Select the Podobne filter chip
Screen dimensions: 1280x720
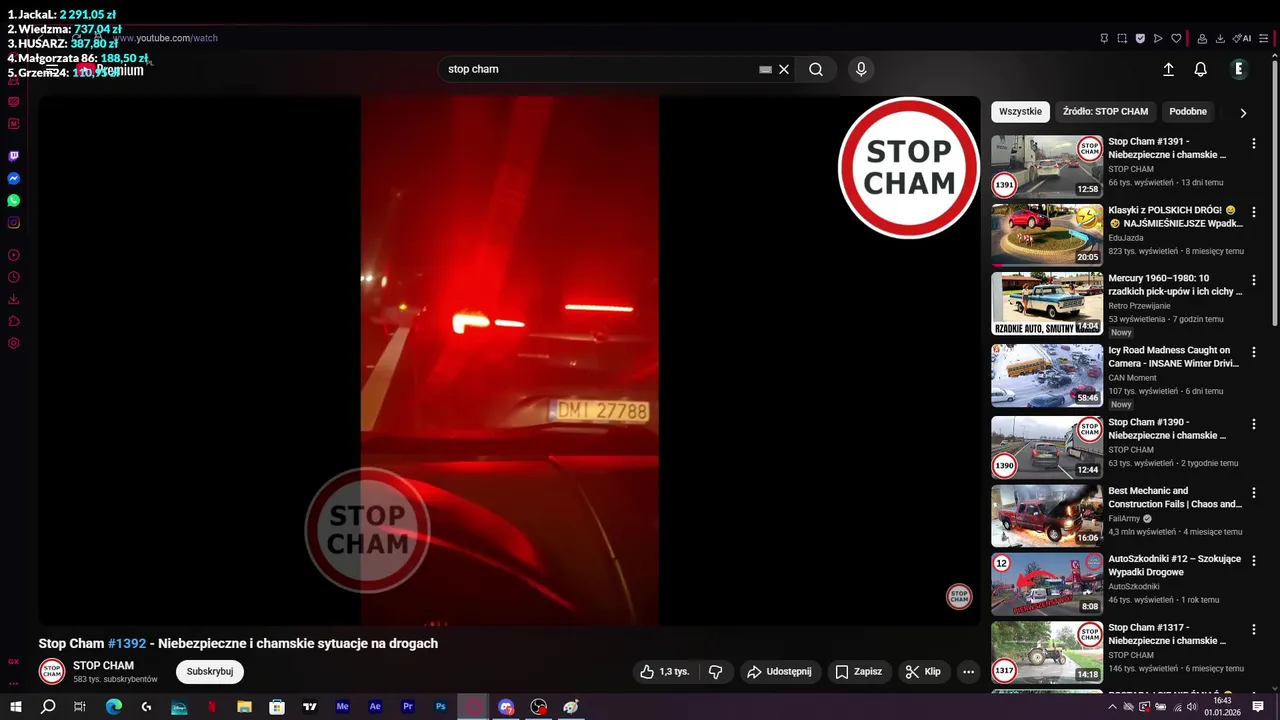point(1188,111)
